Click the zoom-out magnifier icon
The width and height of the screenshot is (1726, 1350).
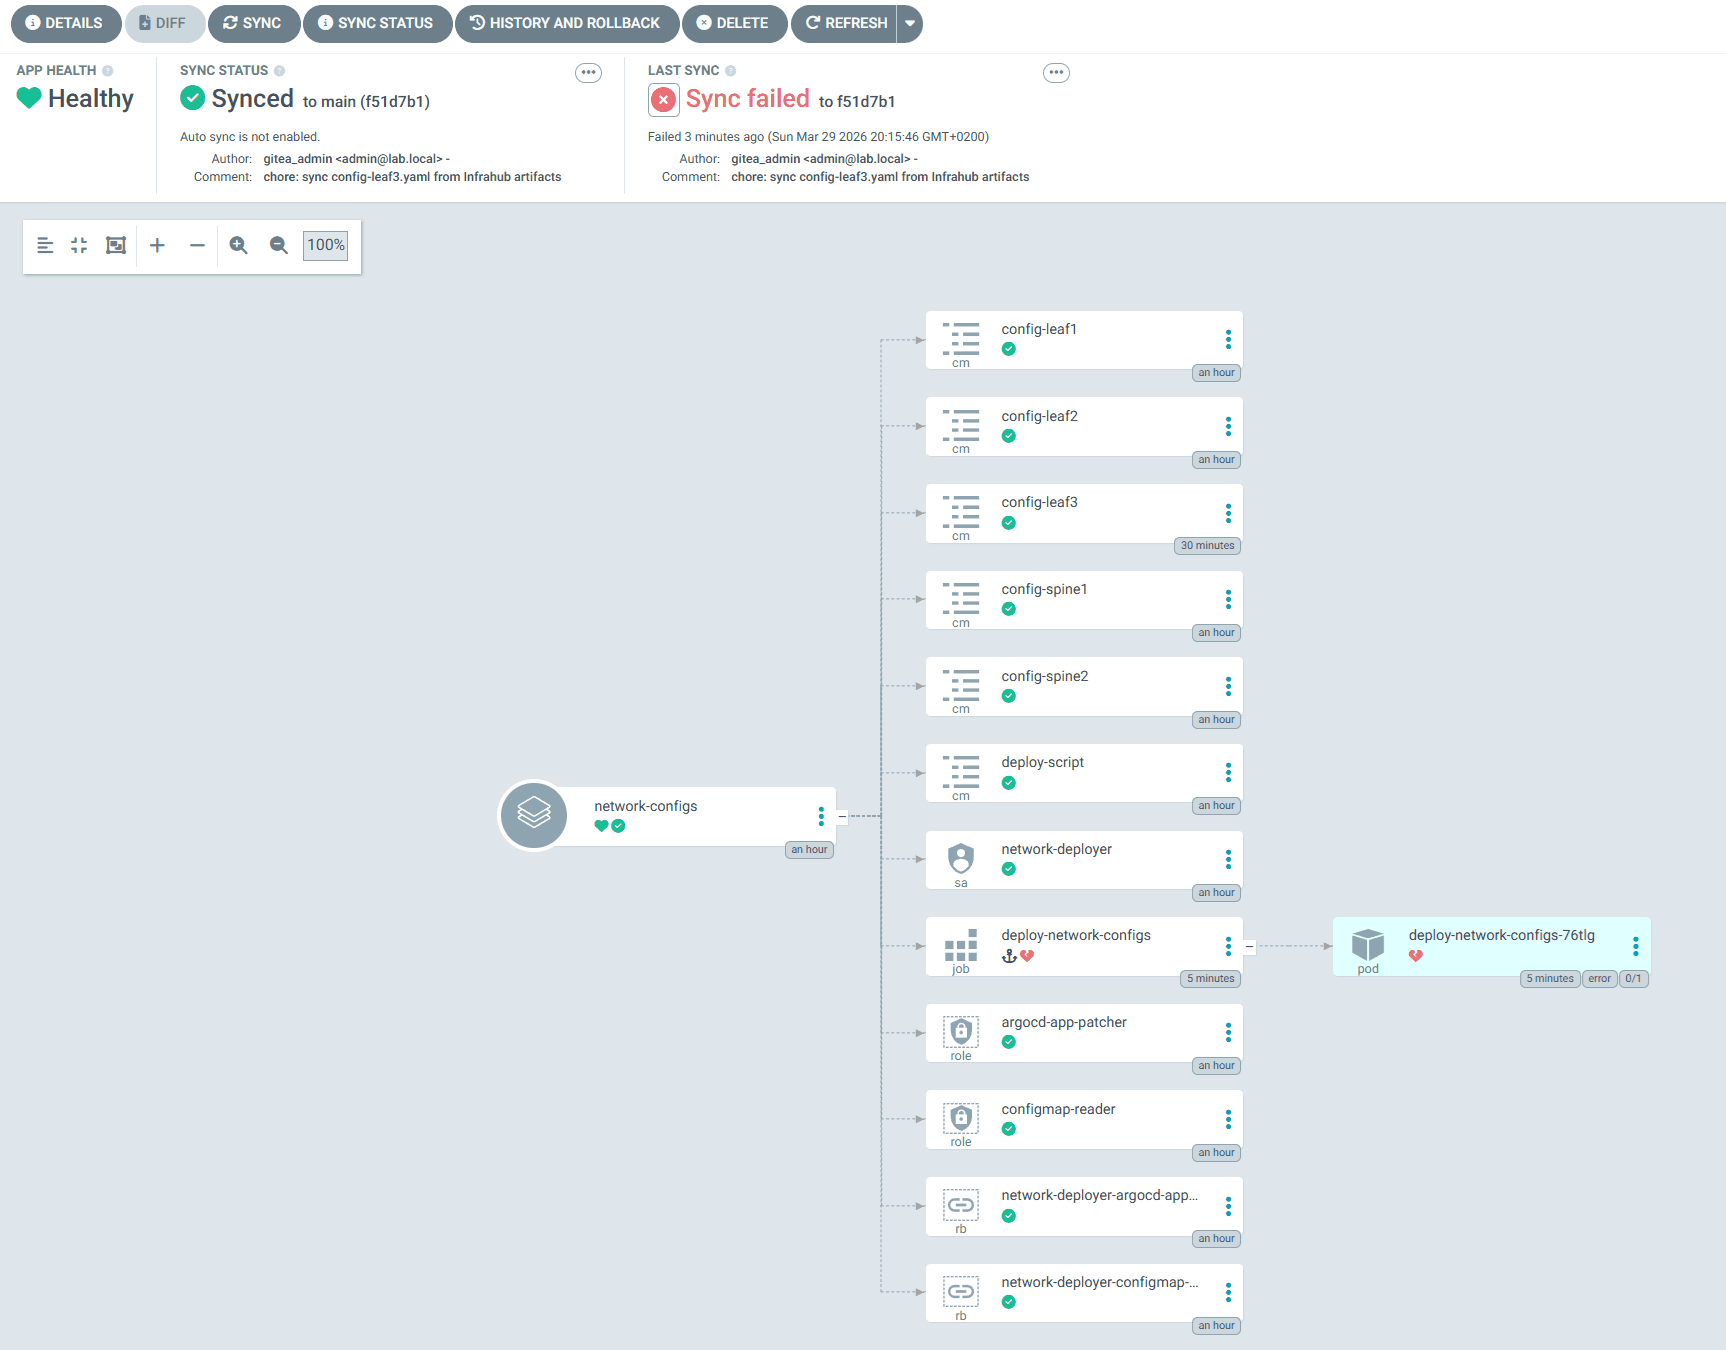point(278,245)
